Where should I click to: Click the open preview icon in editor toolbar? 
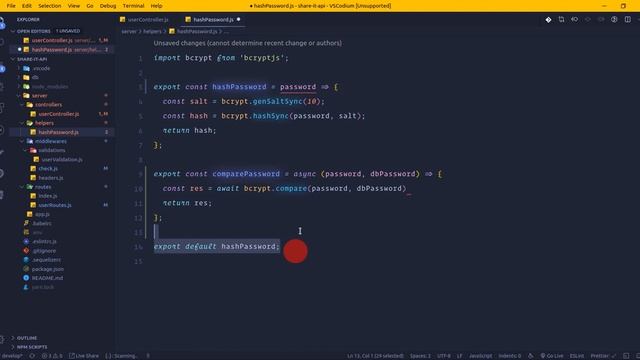tap(614, 20)
